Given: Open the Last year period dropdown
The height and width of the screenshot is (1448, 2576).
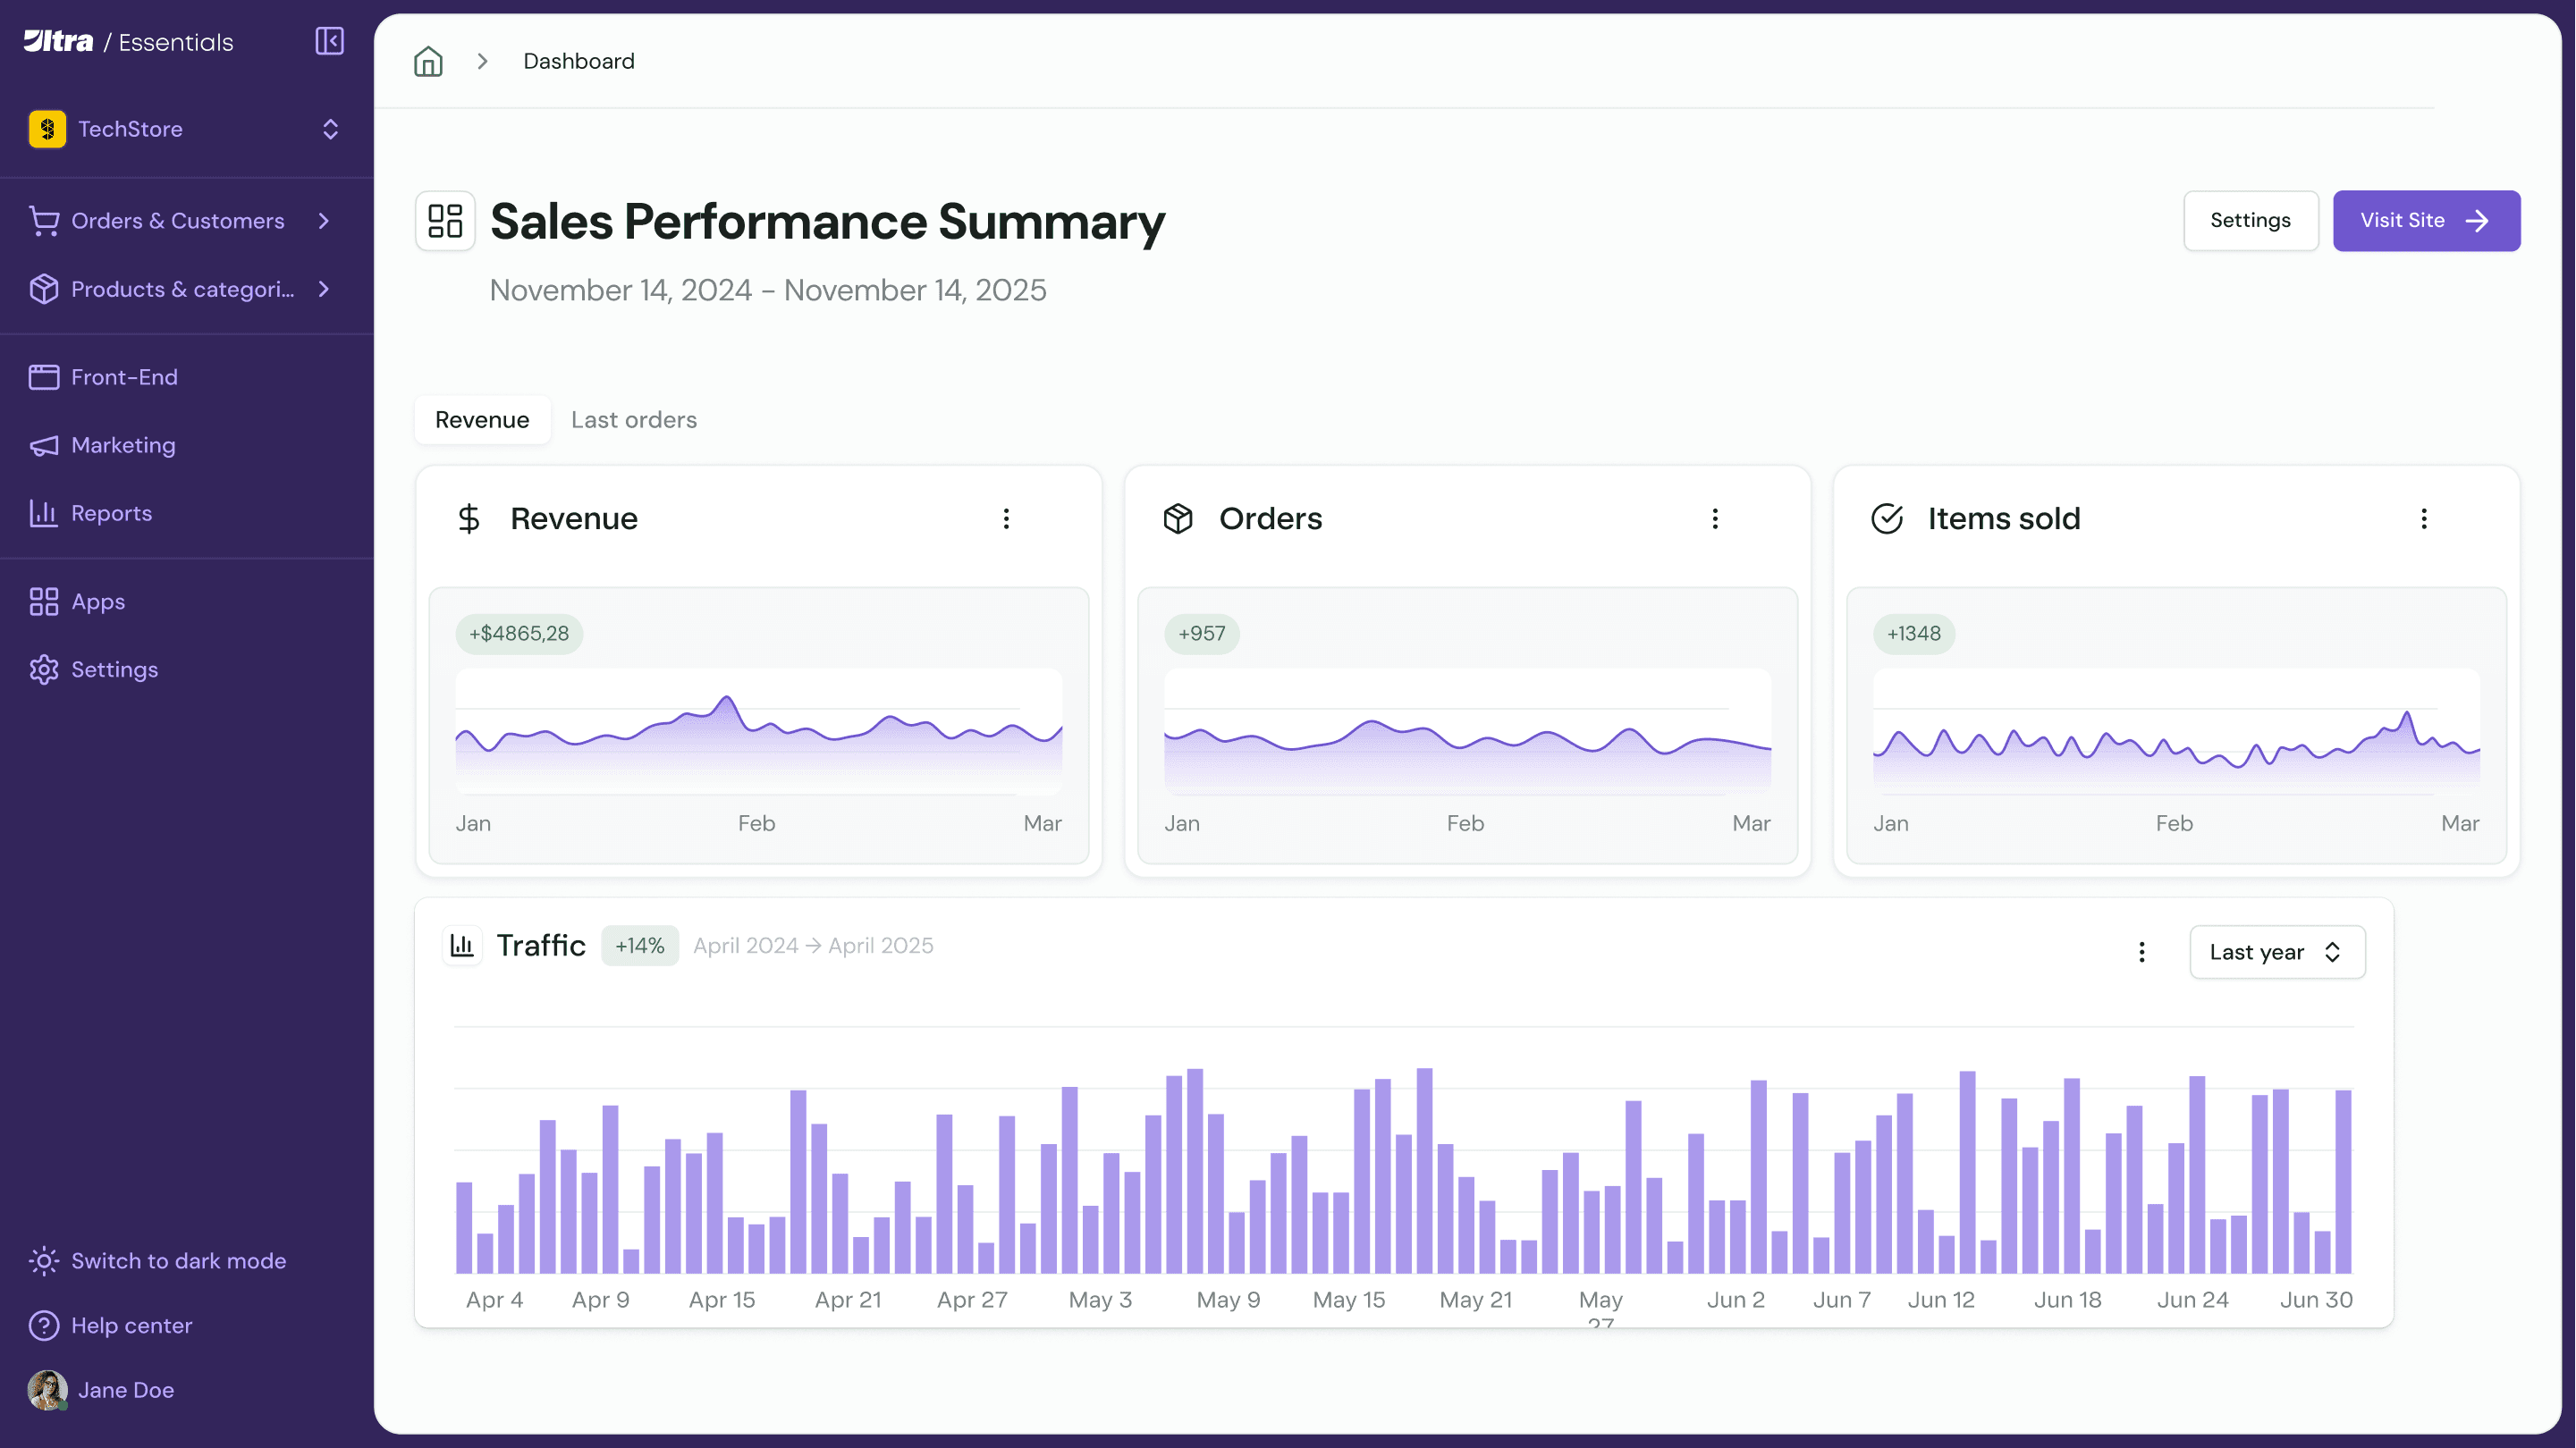Looking at the screenshot, I should (x=2276, y=951).
